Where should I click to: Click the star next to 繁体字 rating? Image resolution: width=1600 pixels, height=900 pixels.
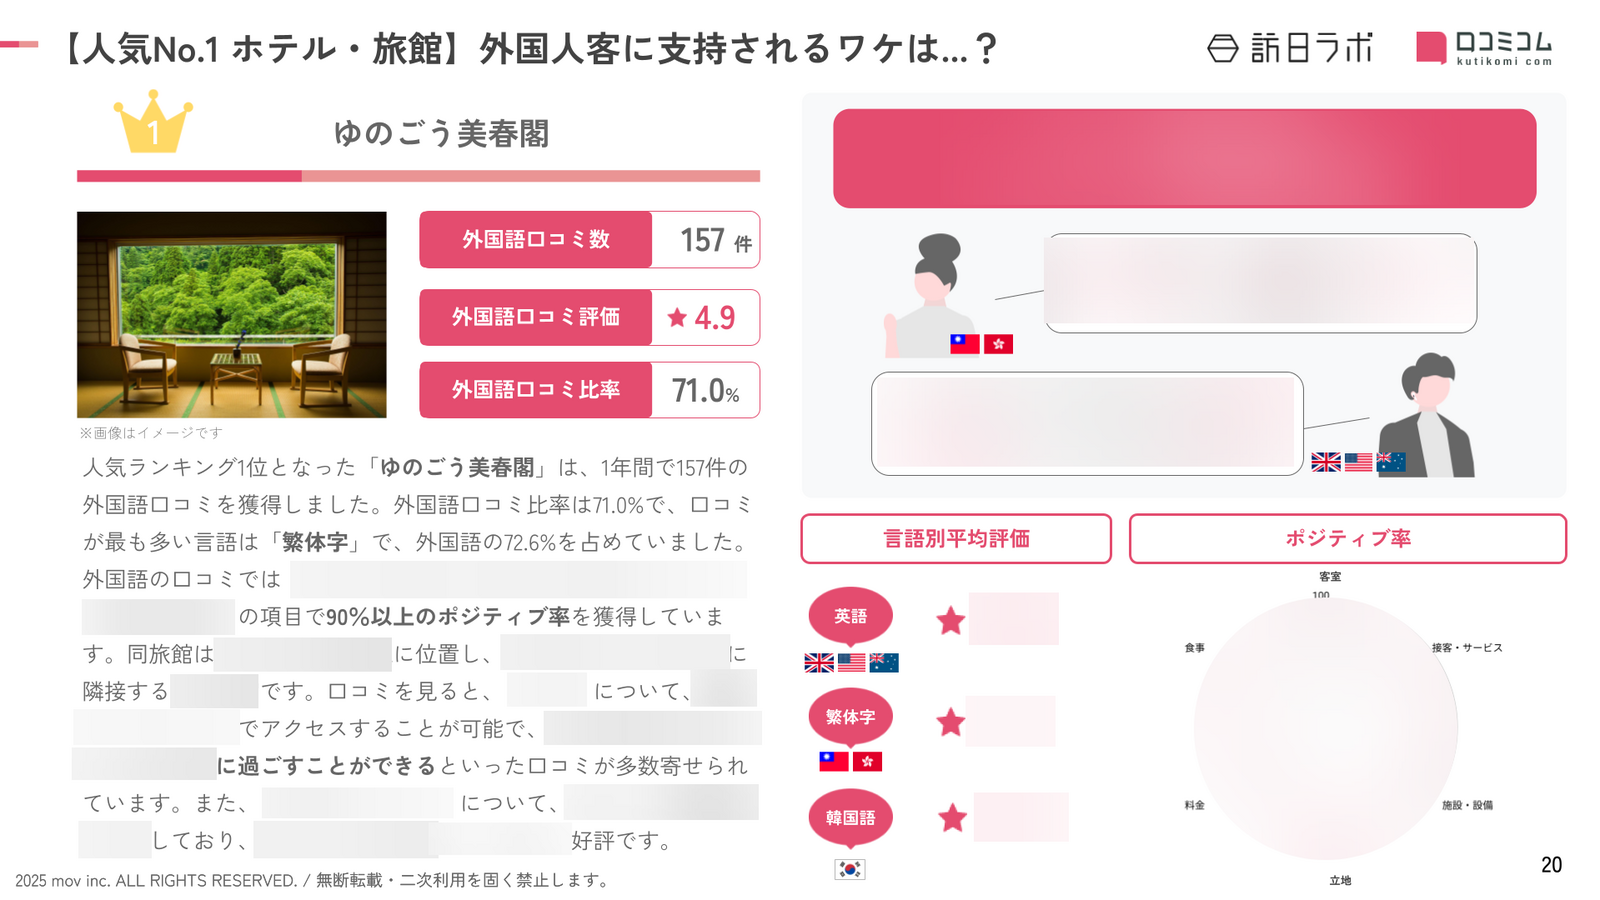point(951,722)
